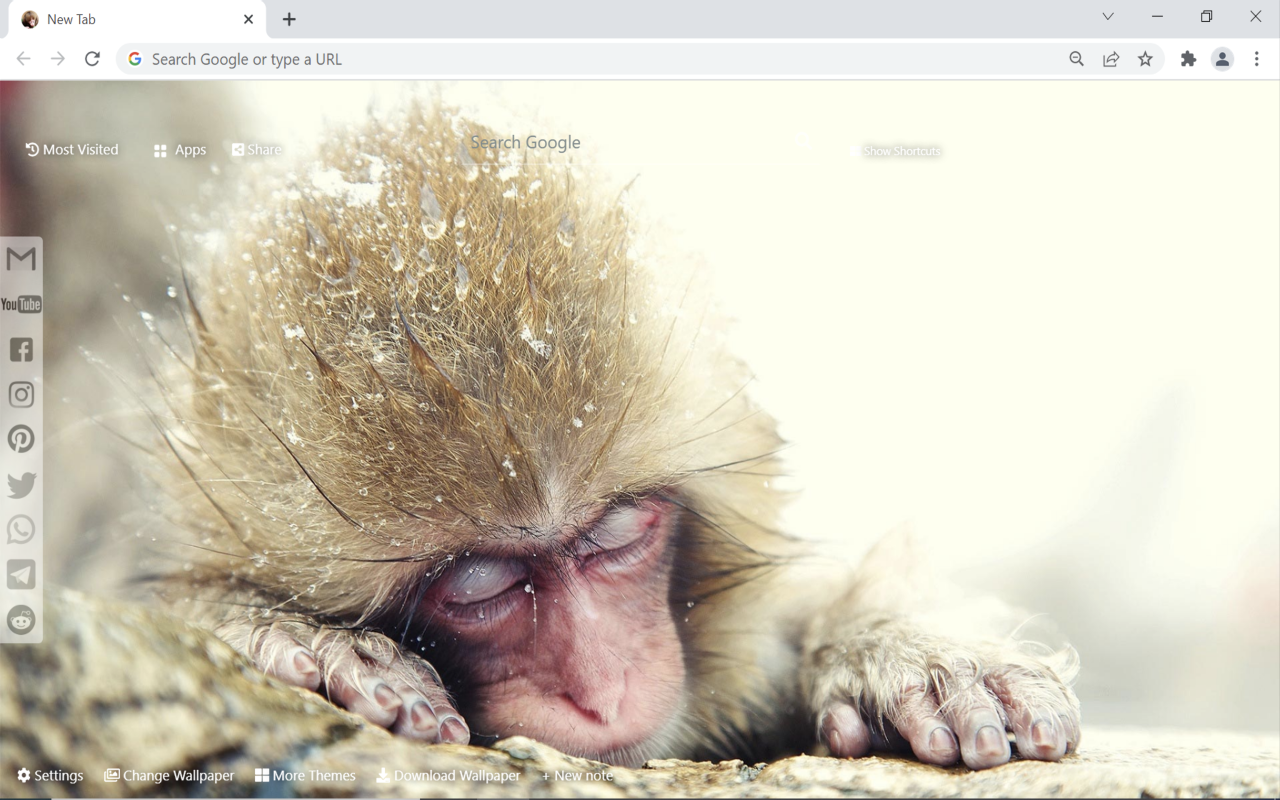Screen dimensions: 1280x800
Task: Open the tab search dropdown arrow
Action: [1108, 17]
